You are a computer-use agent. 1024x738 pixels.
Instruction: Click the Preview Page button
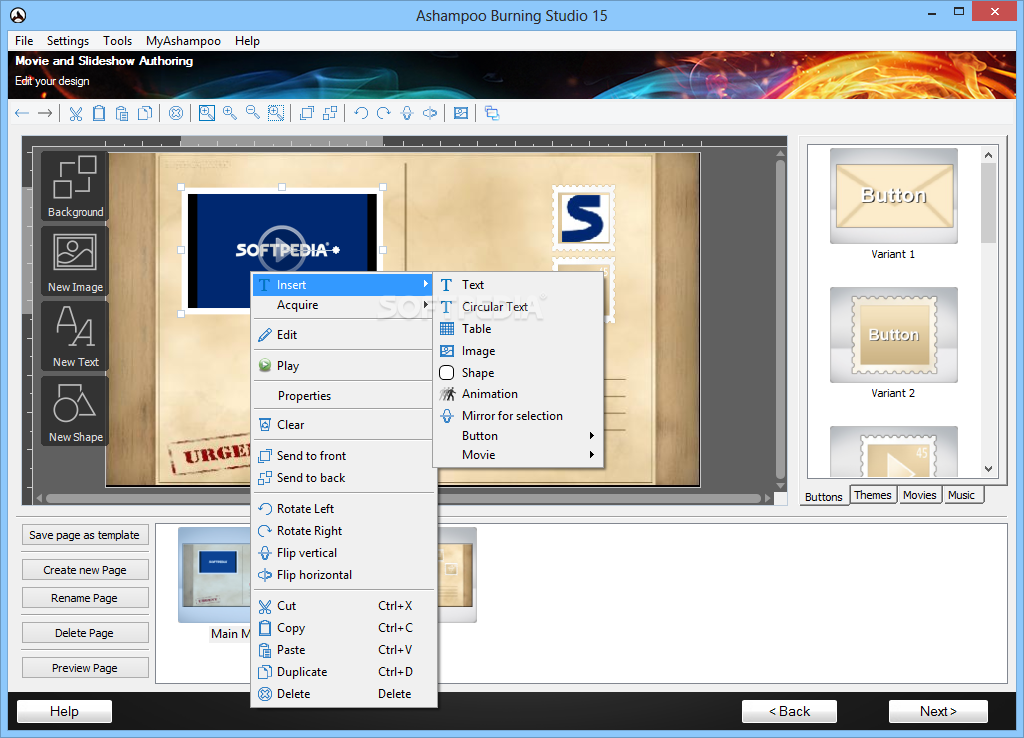click(85, 668)
